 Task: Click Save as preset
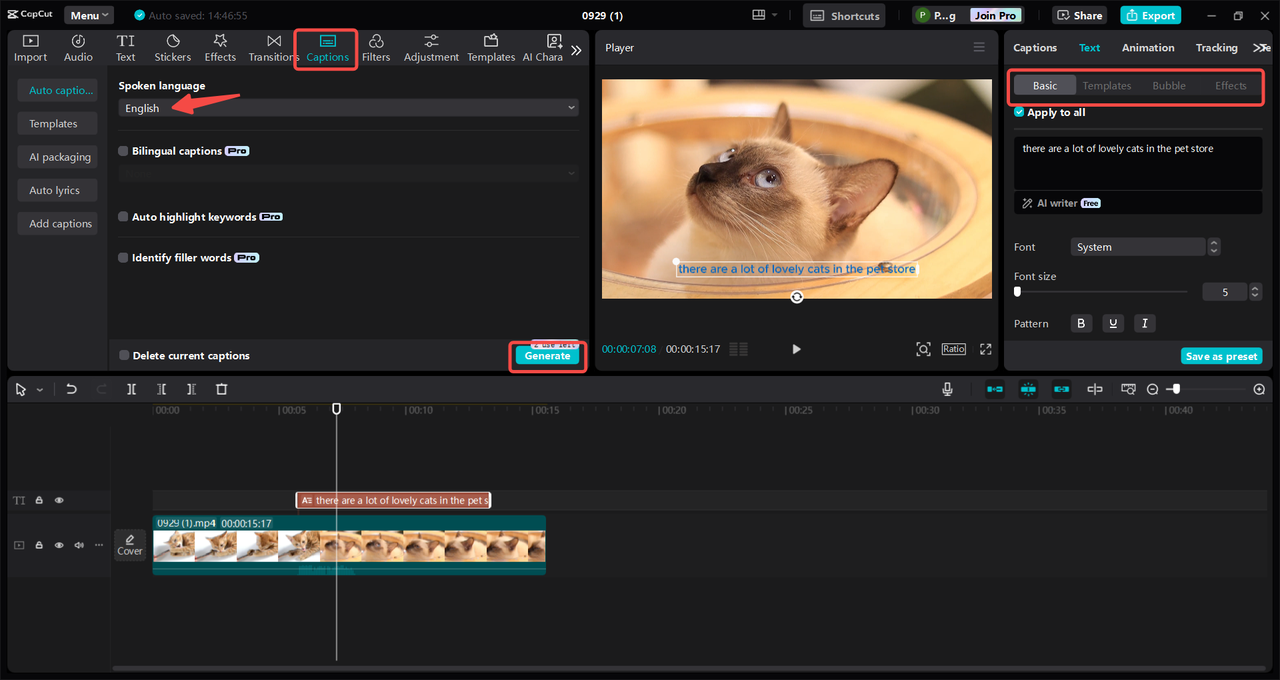click(x=1221, y=356)
